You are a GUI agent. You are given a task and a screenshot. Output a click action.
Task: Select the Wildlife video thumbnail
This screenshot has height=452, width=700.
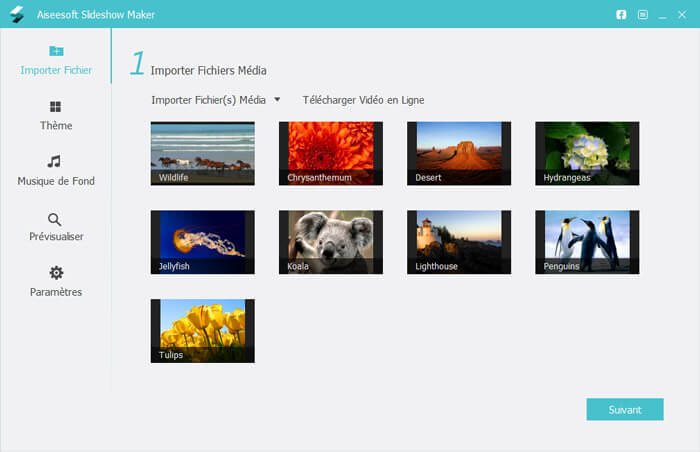click(x=203, y=153)
